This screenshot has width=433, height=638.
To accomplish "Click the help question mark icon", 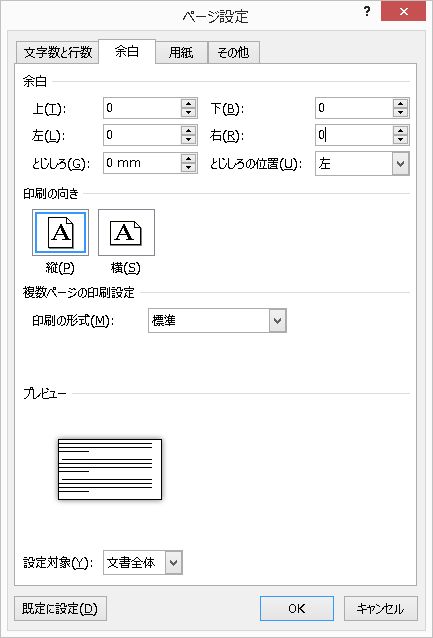I will (367, 11).
